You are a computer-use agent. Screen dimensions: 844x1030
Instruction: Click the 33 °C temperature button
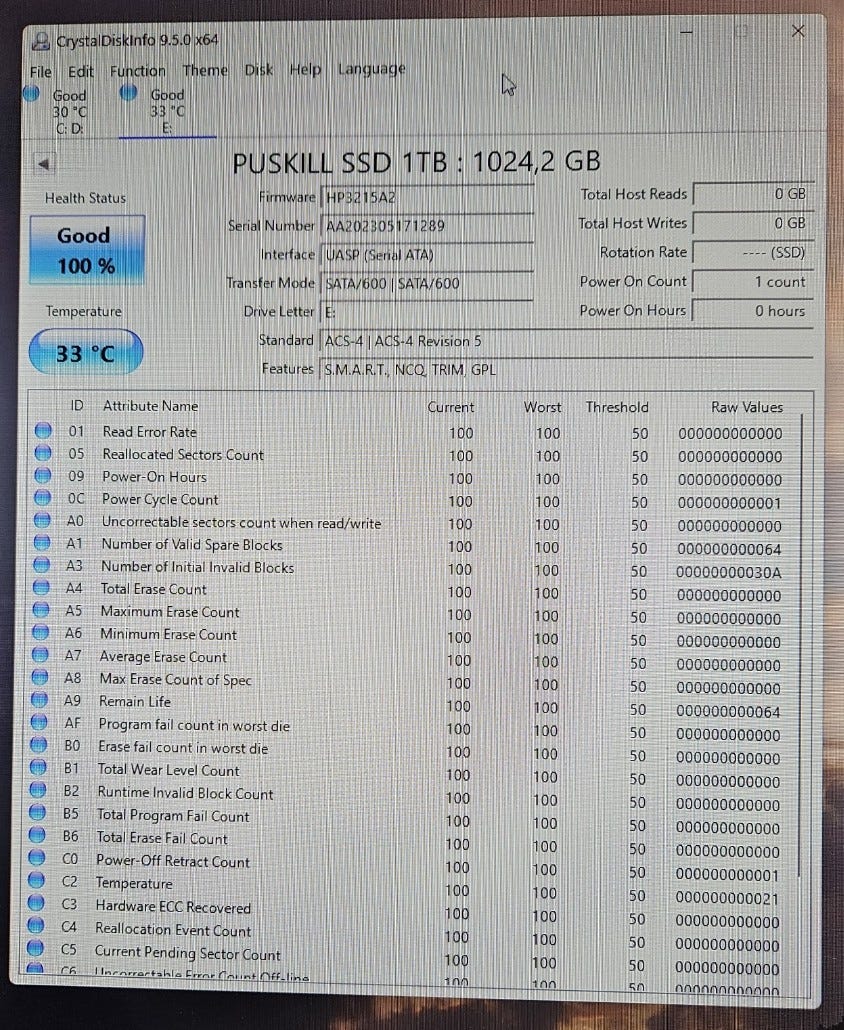tap(85, 353)
